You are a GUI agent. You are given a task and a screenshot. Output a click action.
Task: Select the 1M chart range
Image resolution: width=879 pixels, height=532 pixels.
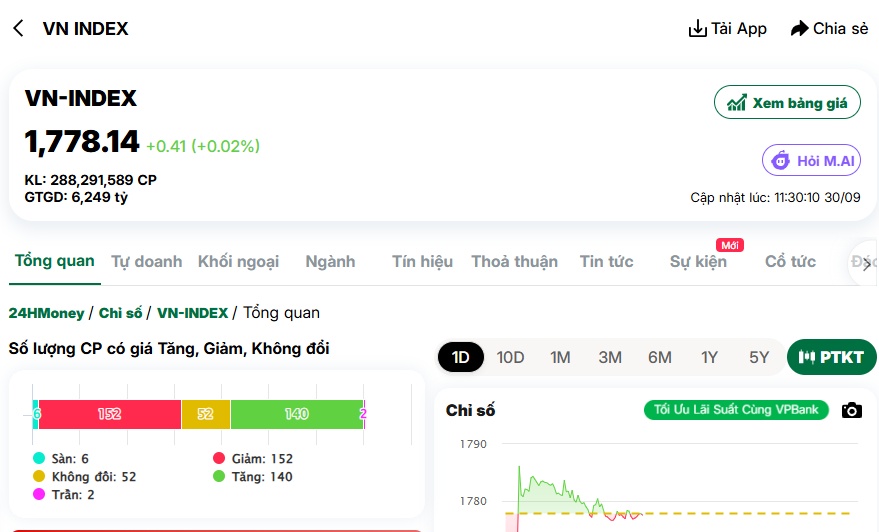pyautogui.click(x=560, y=357)
